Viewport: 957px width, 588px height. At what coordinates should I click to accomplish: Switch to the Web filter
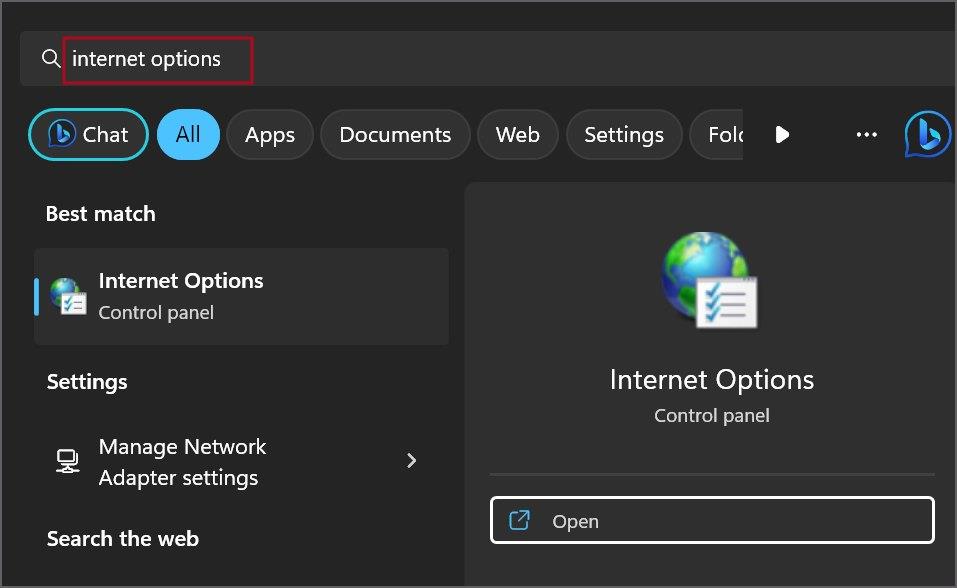(518, 134)
